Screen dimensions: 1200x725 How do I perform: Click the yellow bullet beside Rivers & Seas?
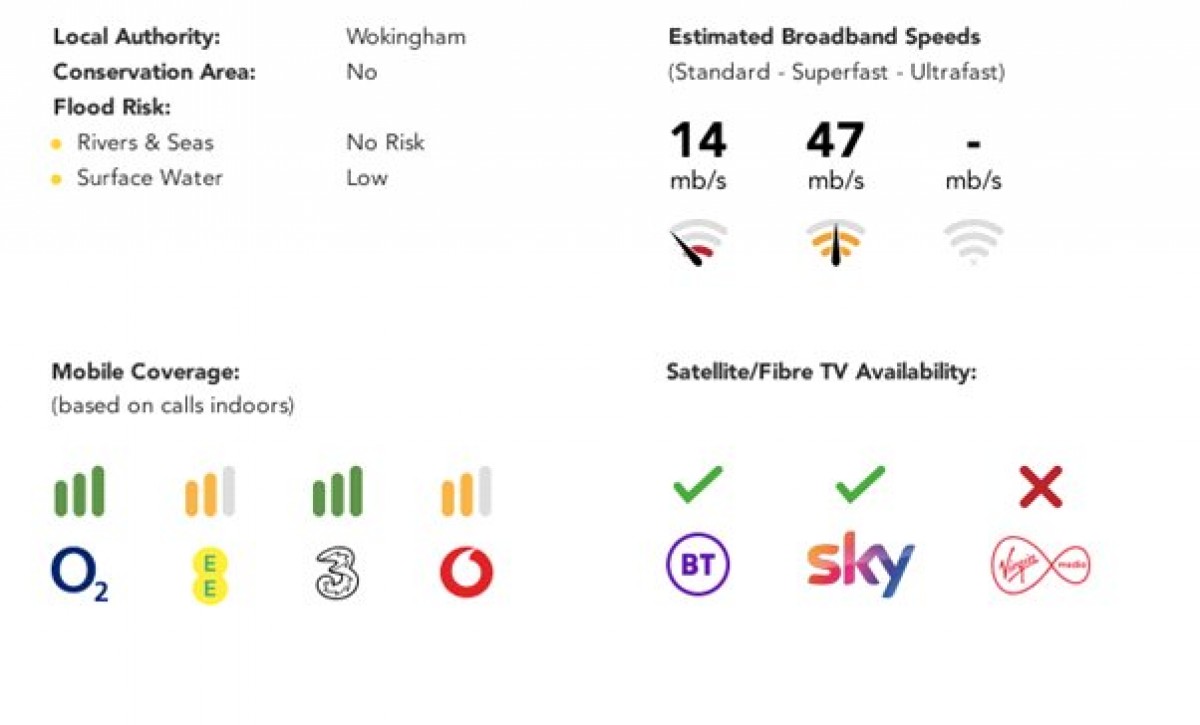57,145
